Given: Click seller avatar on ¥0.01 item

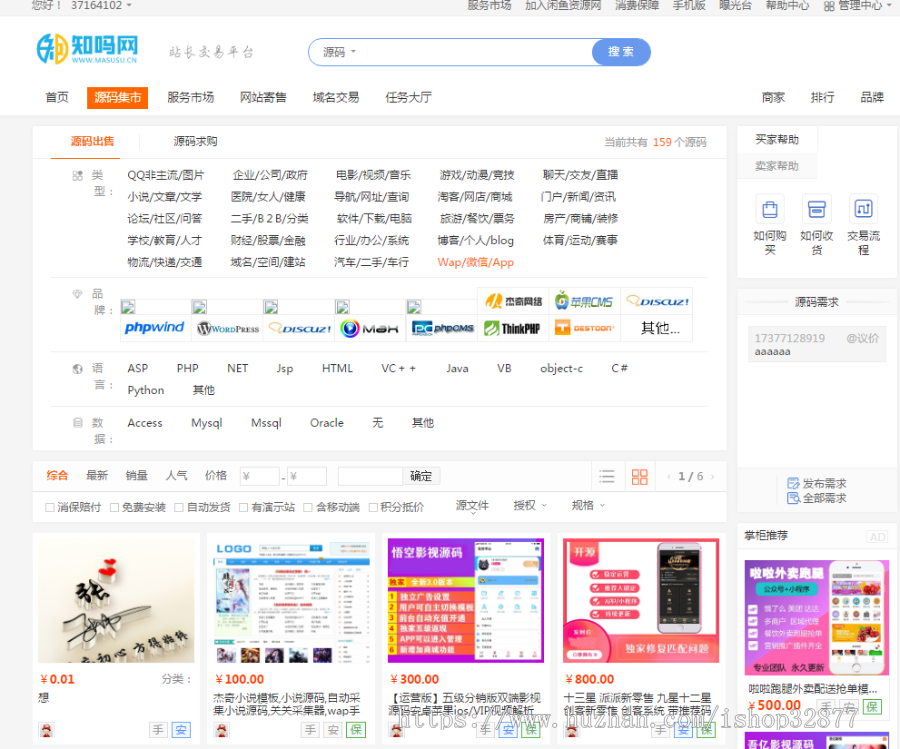Looking at the screenshot, I should pyautogui.click(x=46, y=729).
